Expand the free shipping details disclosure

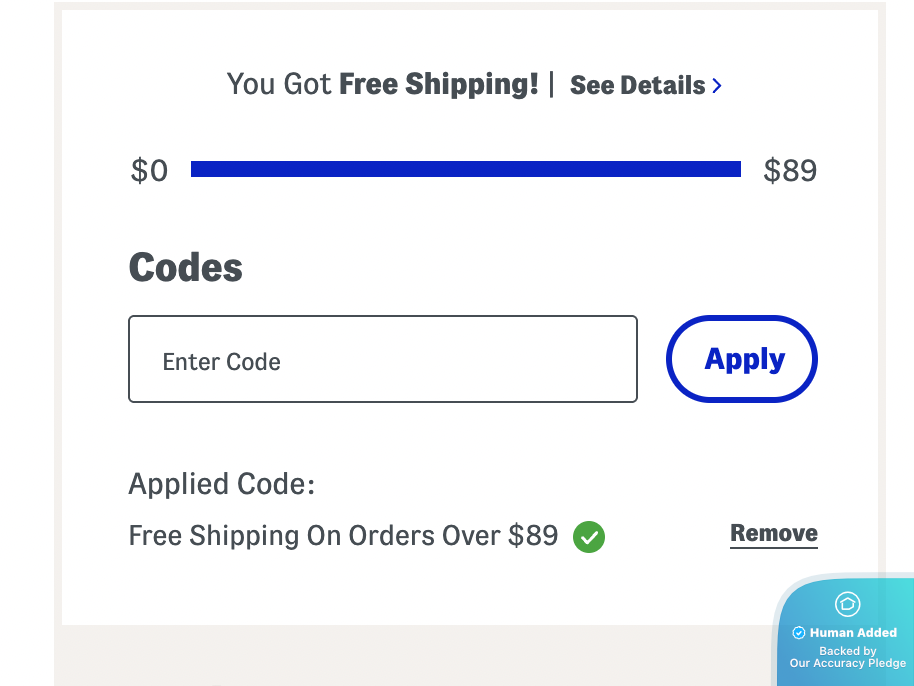click(x=637, y=85)
